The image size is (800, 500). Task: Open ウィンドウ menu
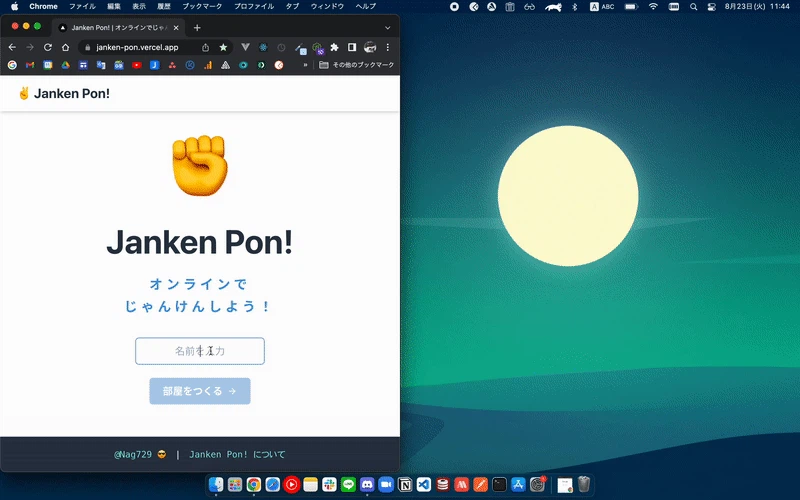point(327,6)
